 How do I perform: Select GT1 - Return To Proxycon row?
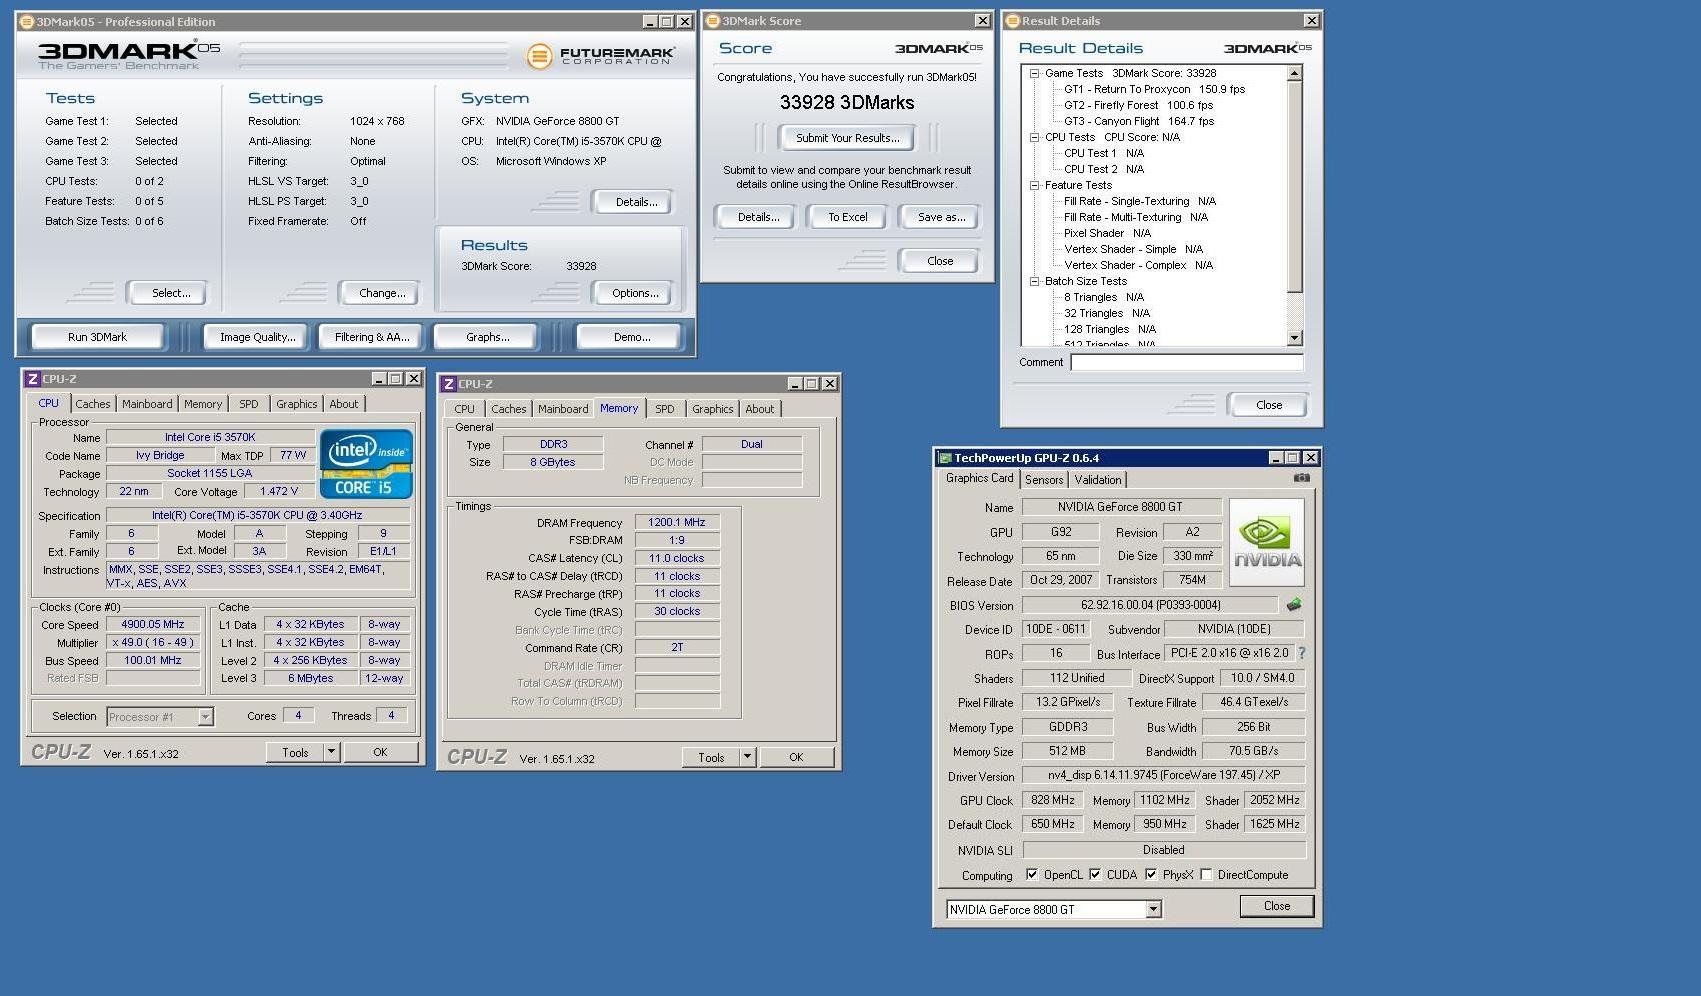[1154, 89]
